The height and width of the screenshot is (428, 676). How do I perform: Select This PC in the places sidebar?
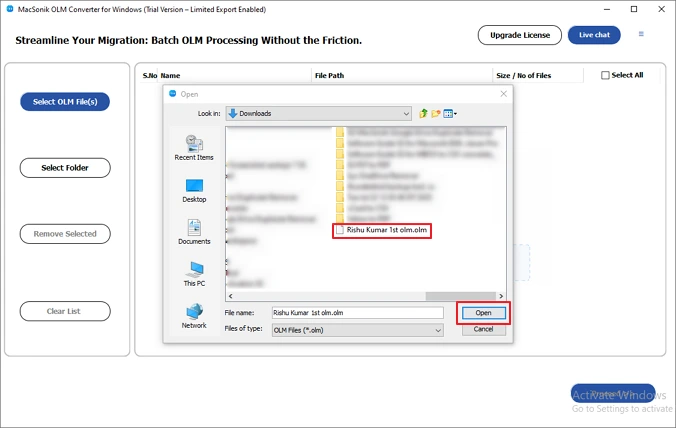194,274
